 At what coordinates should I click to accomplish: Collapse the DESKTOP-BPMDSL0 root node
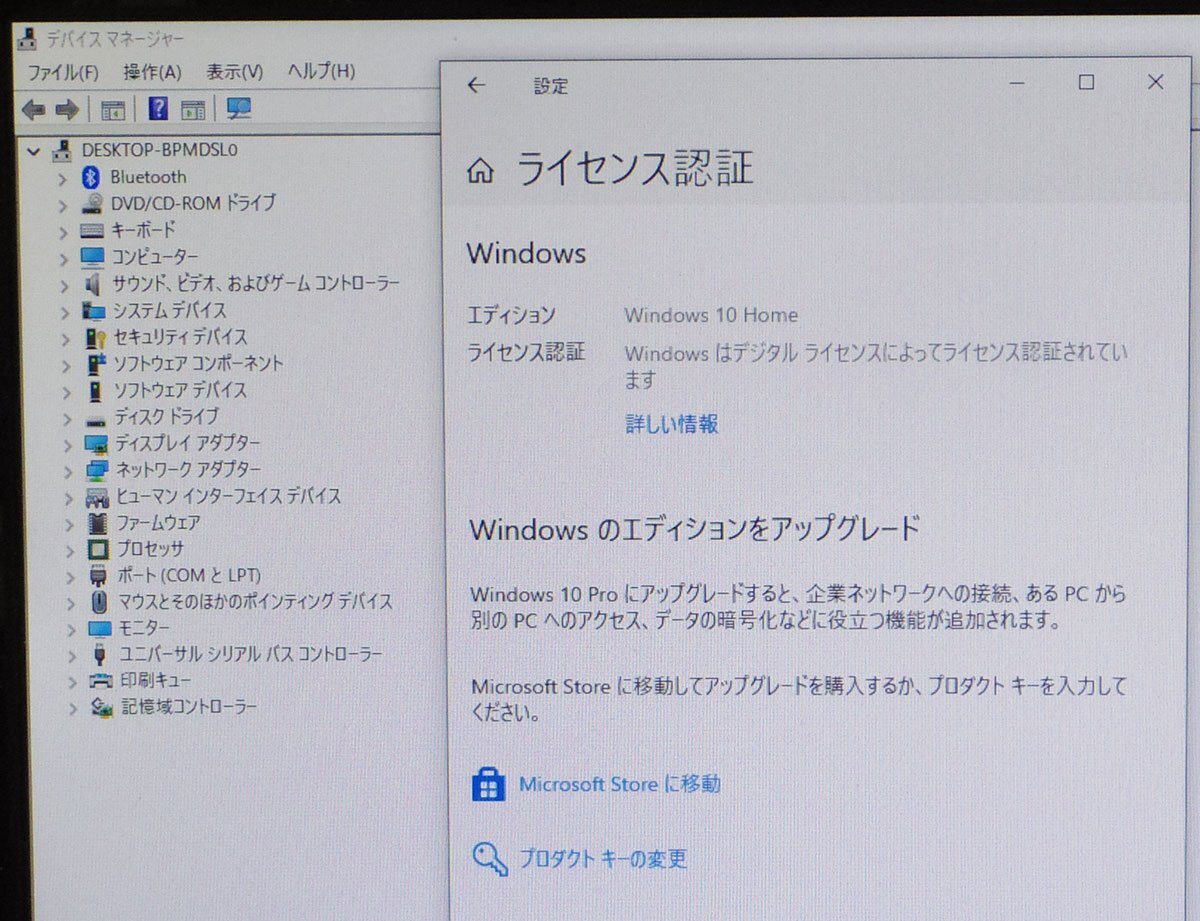coord(34,152)
